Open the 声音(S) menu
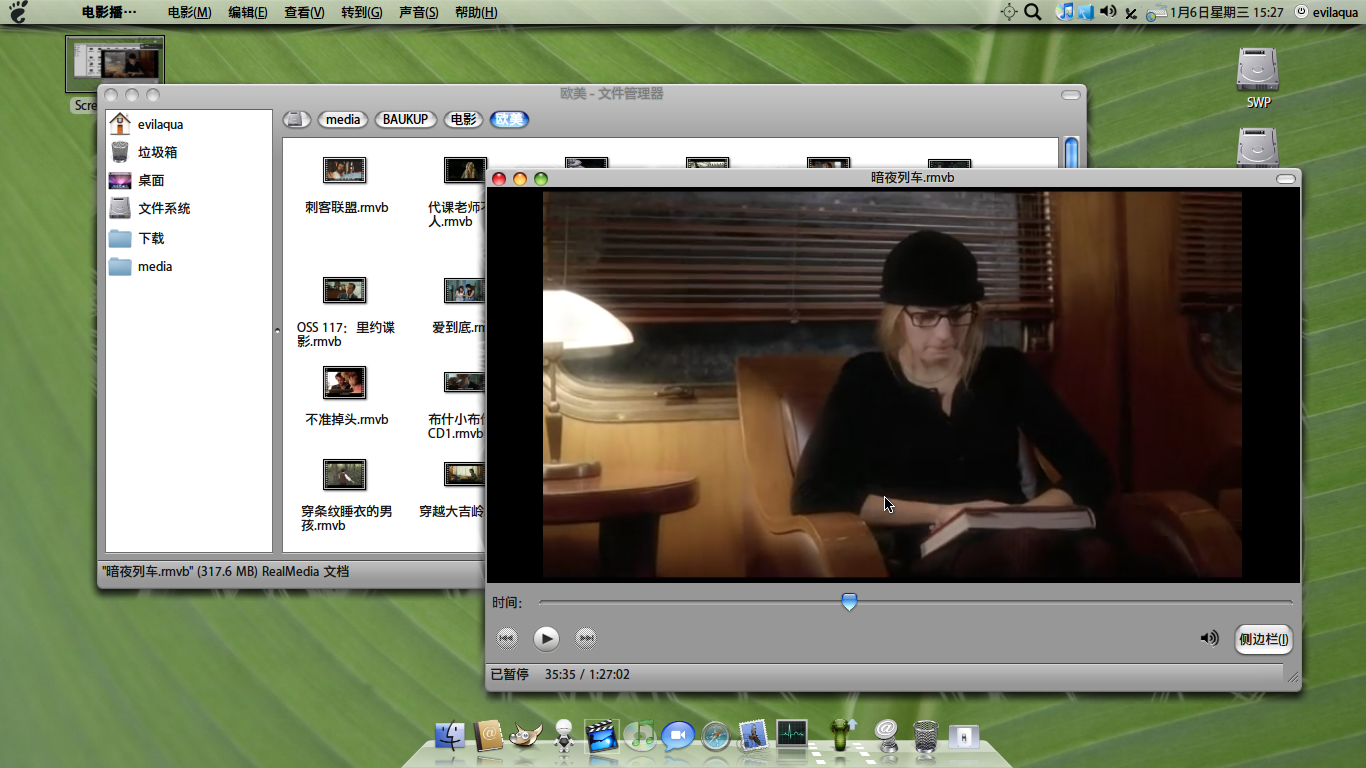This screenshot has width=1366, height=768. [x=418, y=12]
